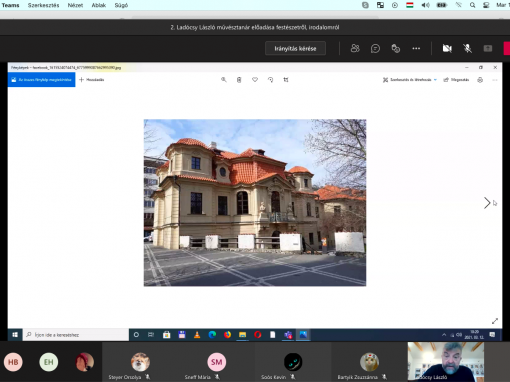Open Microsoft Edge from the taskbar
The width and height of the screenshot is (510, 382).
pyautogui.click(x=212, y=335)
